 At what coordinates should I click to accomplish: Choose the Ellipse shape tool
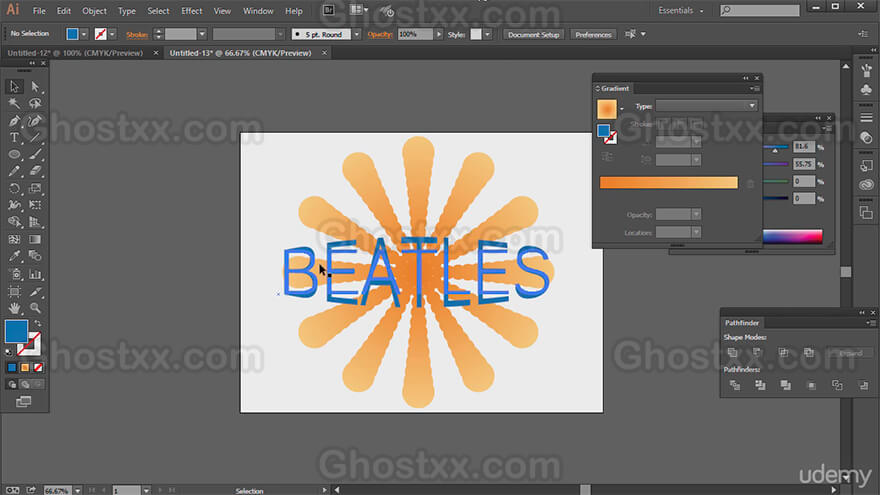tap(14, 154)
